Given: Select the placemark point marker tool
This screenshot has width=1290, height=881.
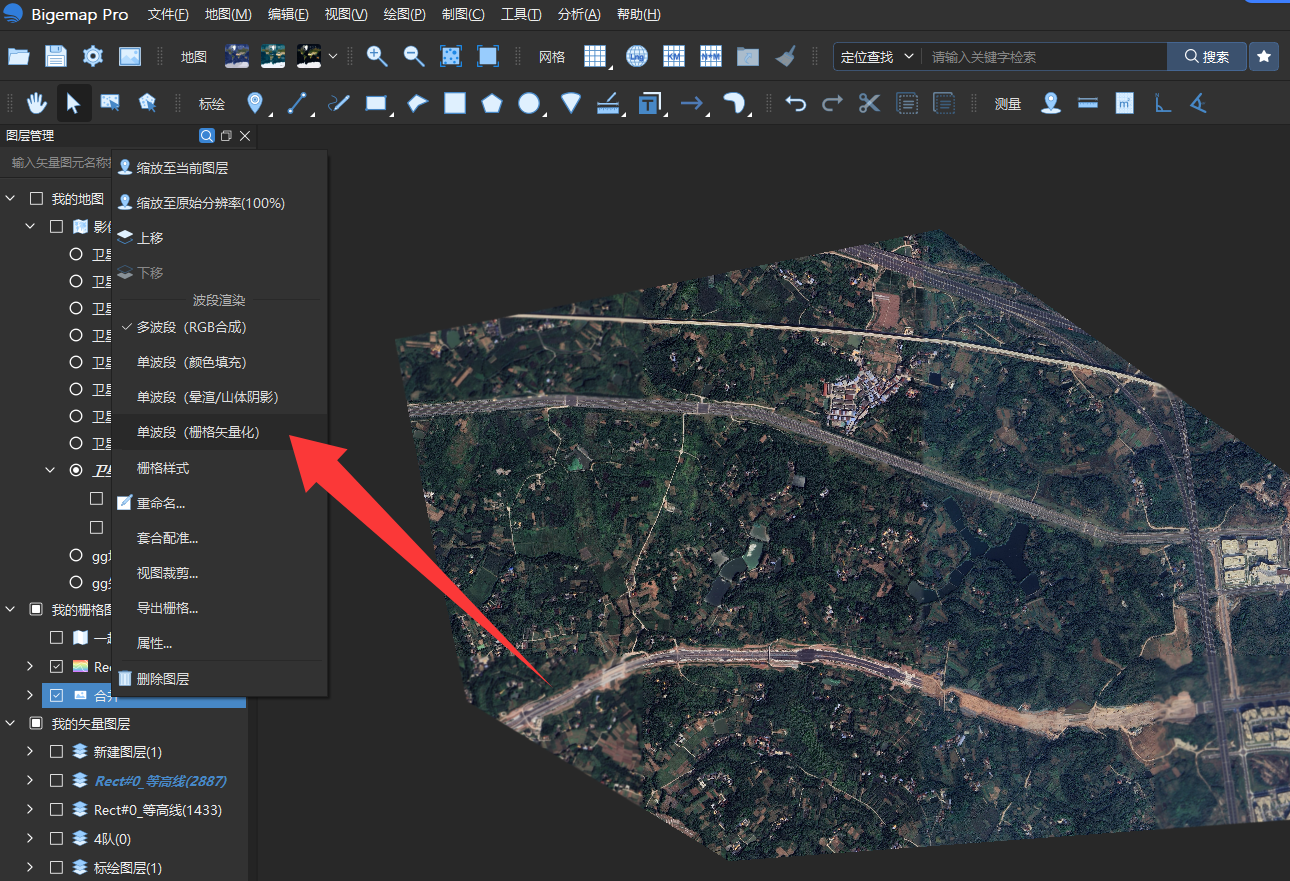Looking at the screenshot, I should pyautogui.click(x=255, y=103).
